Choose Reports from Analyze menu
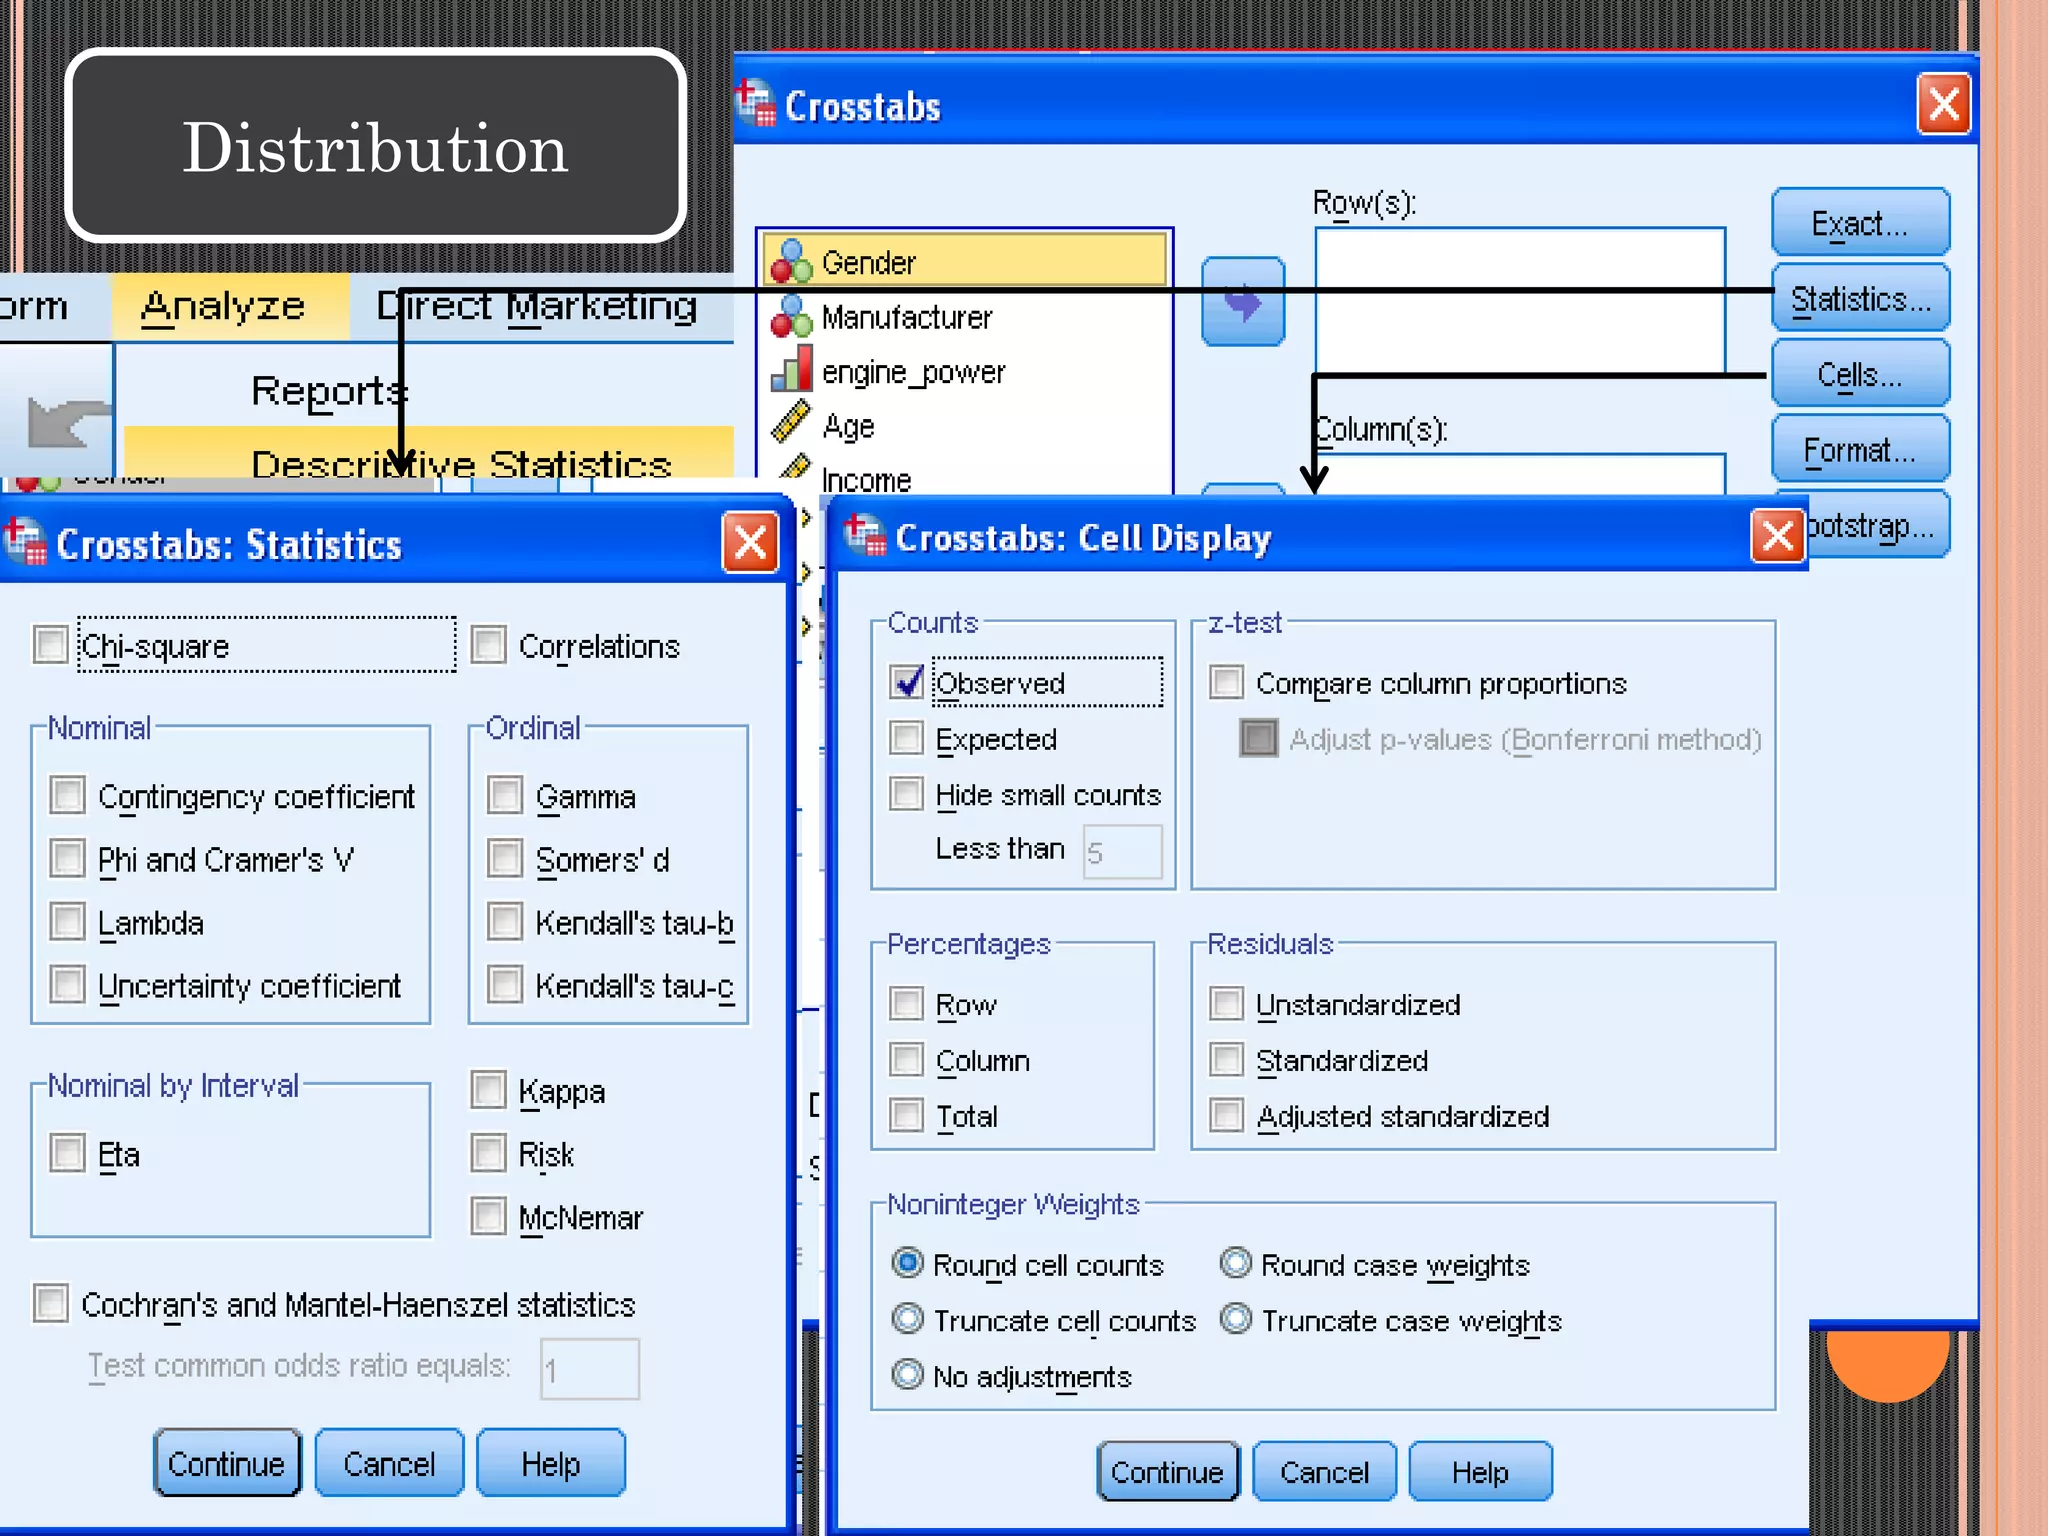The height and width of the screenshot is (1536, 2048). point(329,391)
